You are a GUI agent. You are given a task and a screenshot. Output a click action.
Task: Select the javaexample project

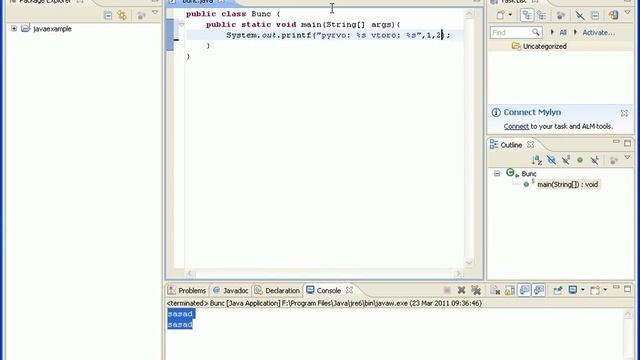pyautogui.click(x=52, y=29)
